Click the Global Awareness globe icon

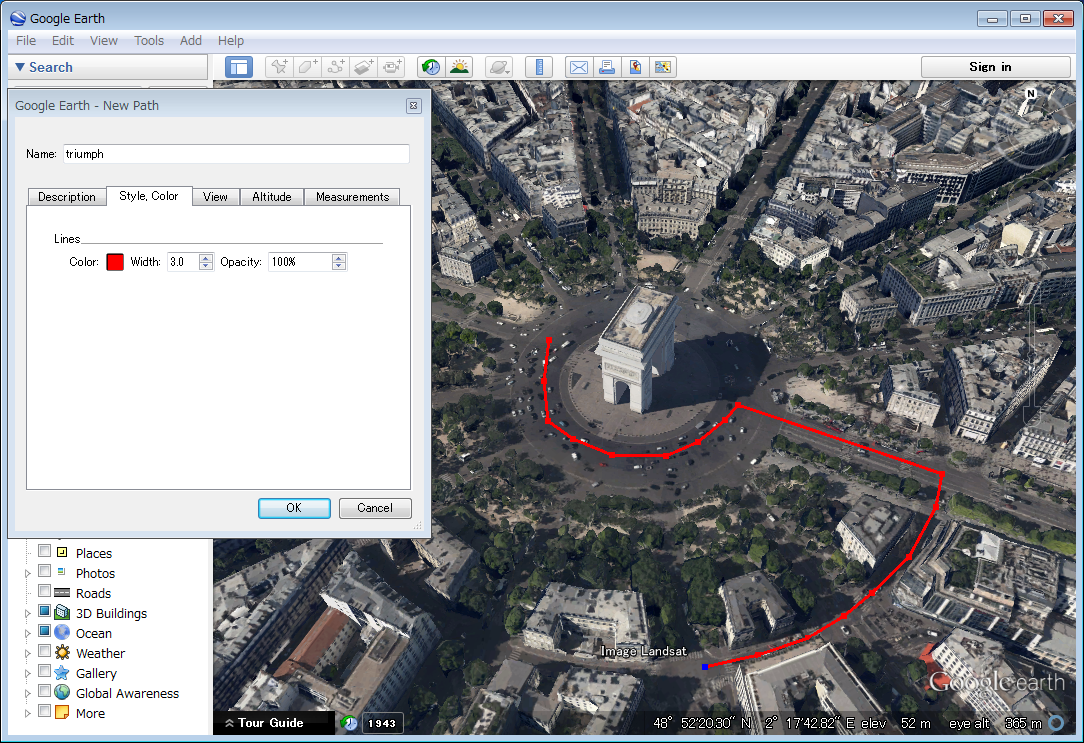point(62,693)
